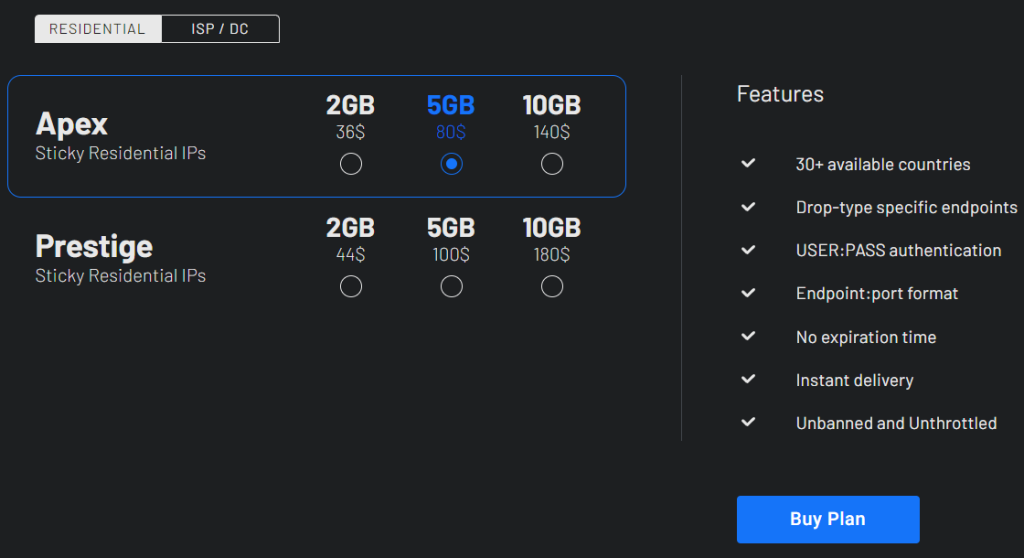Select Prestige 2GB radio button
1024x558 pixels.
click(x=351, y=287)
